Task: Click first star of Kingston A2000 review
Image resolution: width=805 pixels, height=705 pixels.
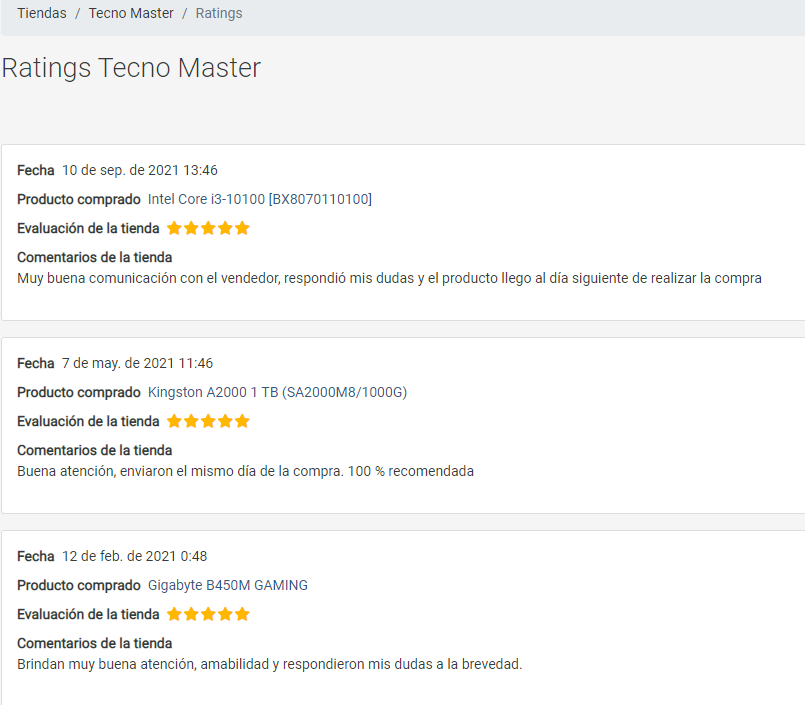Action: click(x=175, y=421)
